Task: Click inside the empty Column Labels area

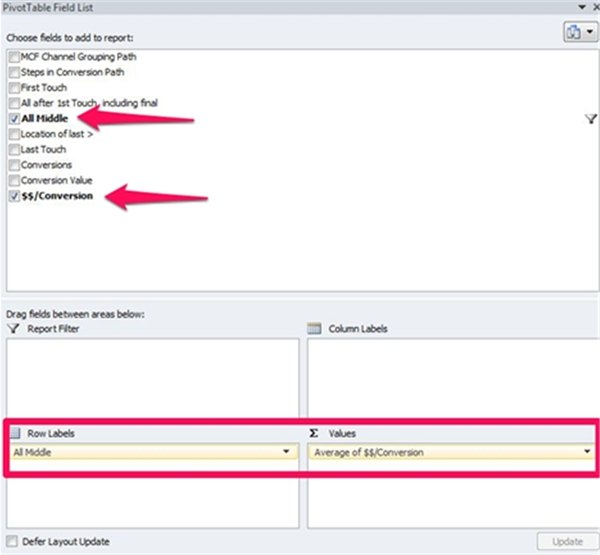Action: tap(450, 375)
